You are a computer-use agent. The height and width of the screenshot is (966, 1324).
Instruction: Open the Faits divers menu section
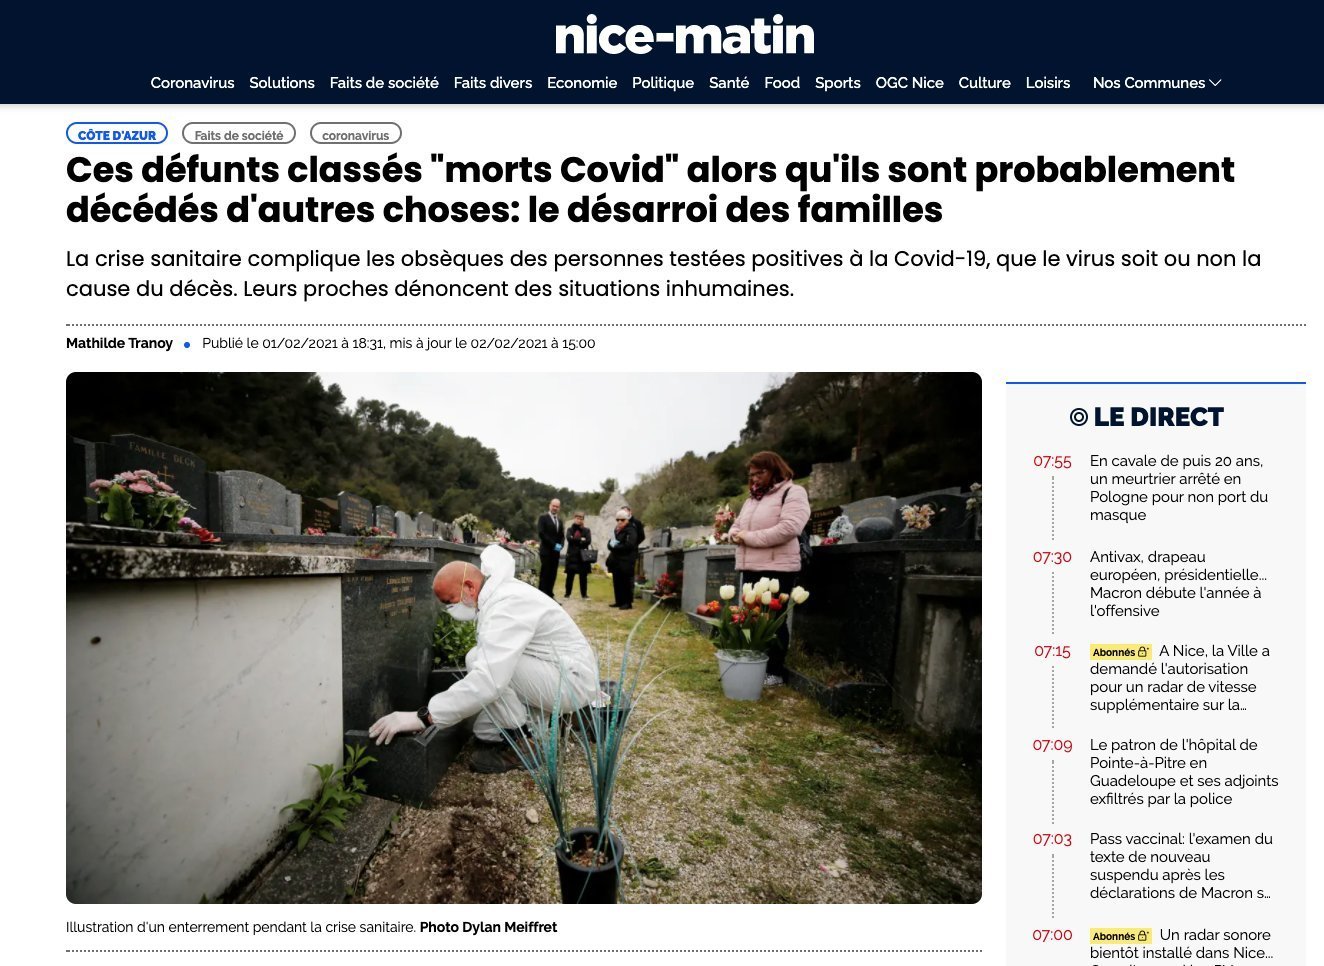(493, 83)
